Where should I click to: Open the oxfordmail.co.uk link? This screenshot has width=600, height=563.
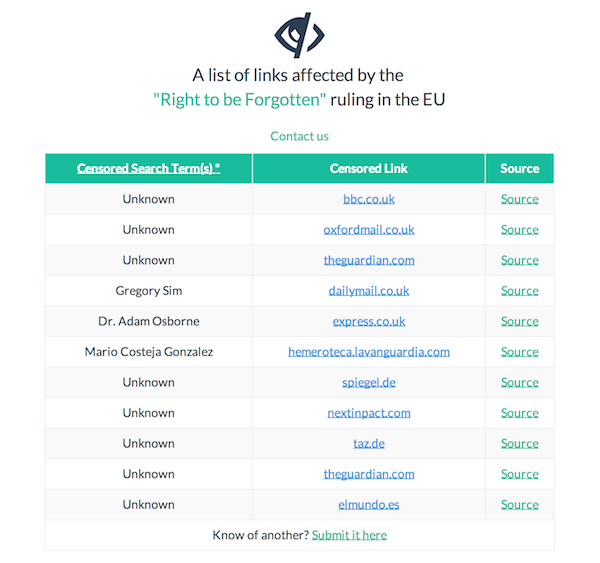tap(369, 230)
